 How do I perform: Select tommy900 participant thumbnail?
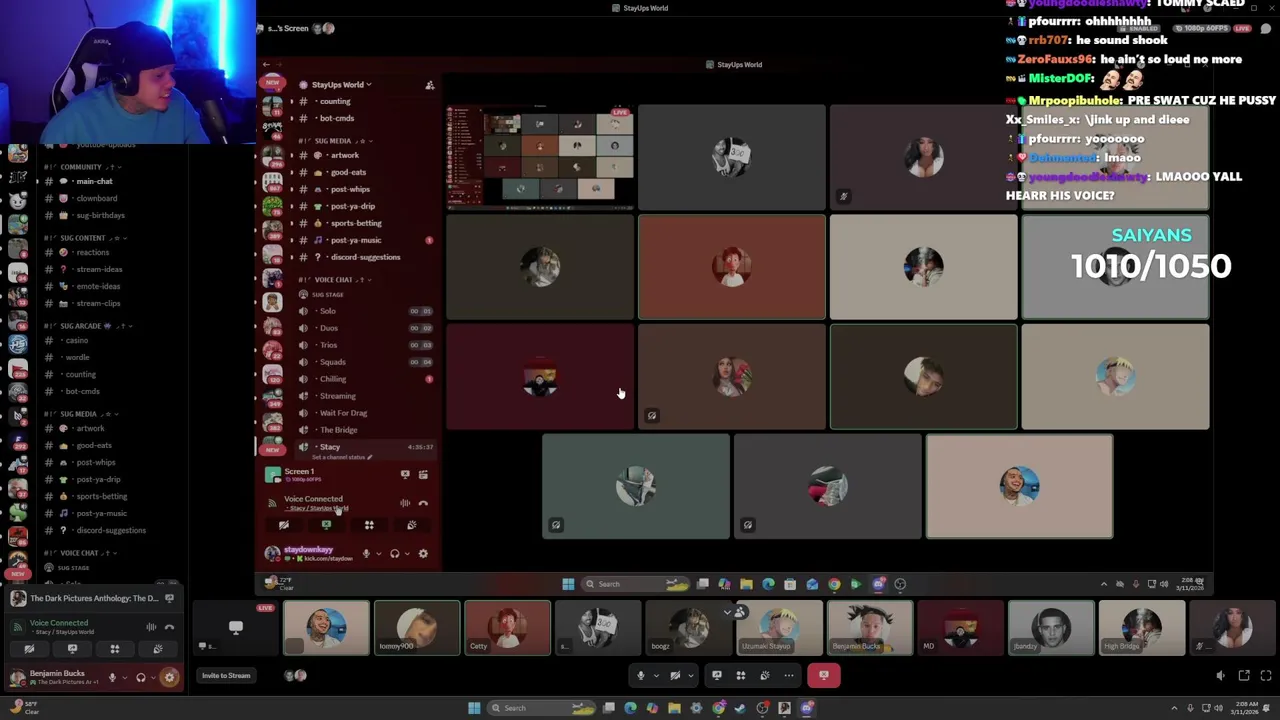click(x=417, y=628)
